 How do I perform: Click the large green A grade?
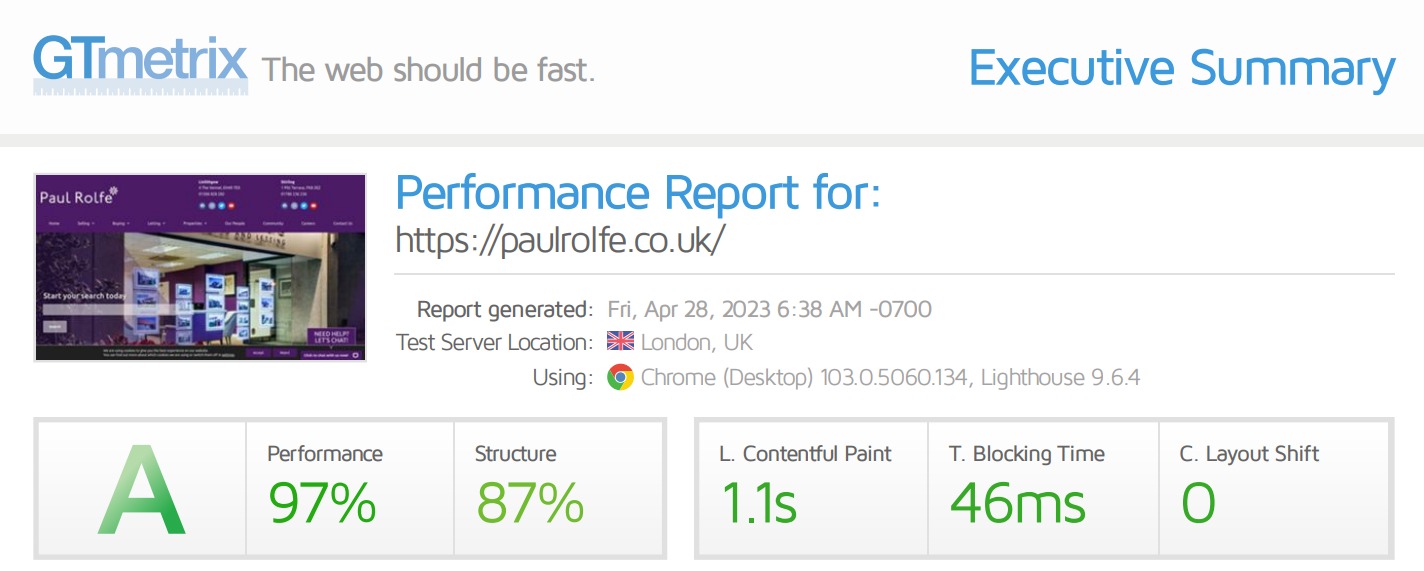pyautogui.click(x=141, y=490)
